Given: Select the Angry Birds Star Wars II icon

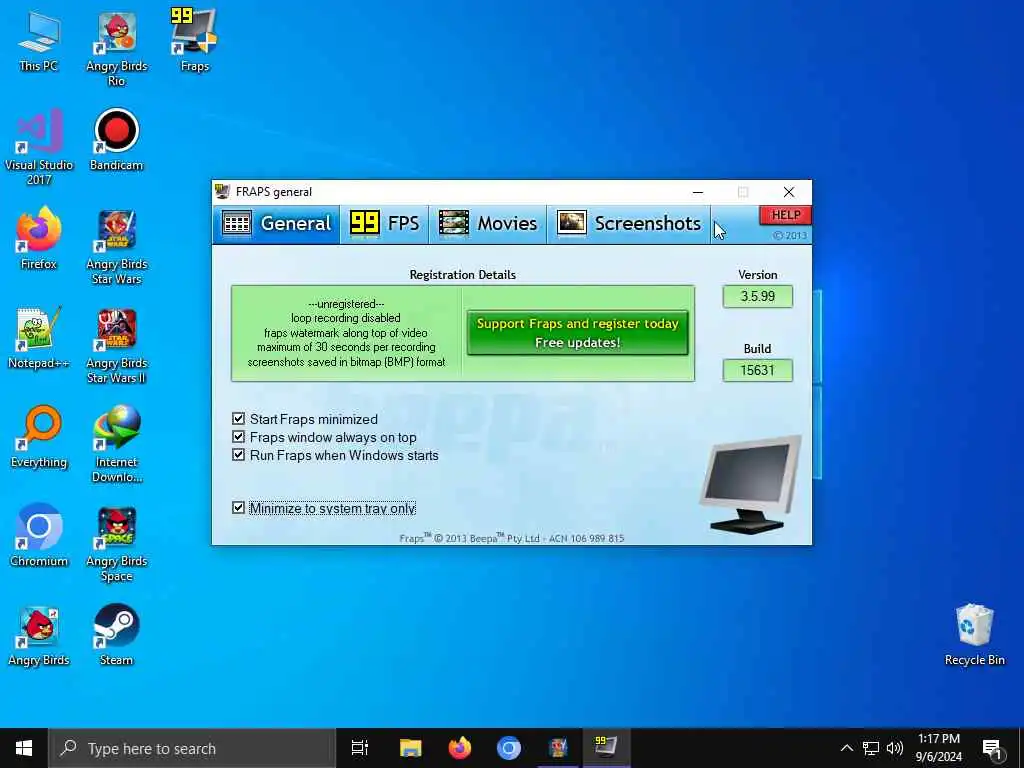Looking at the screenshot, I should (116, 345).
